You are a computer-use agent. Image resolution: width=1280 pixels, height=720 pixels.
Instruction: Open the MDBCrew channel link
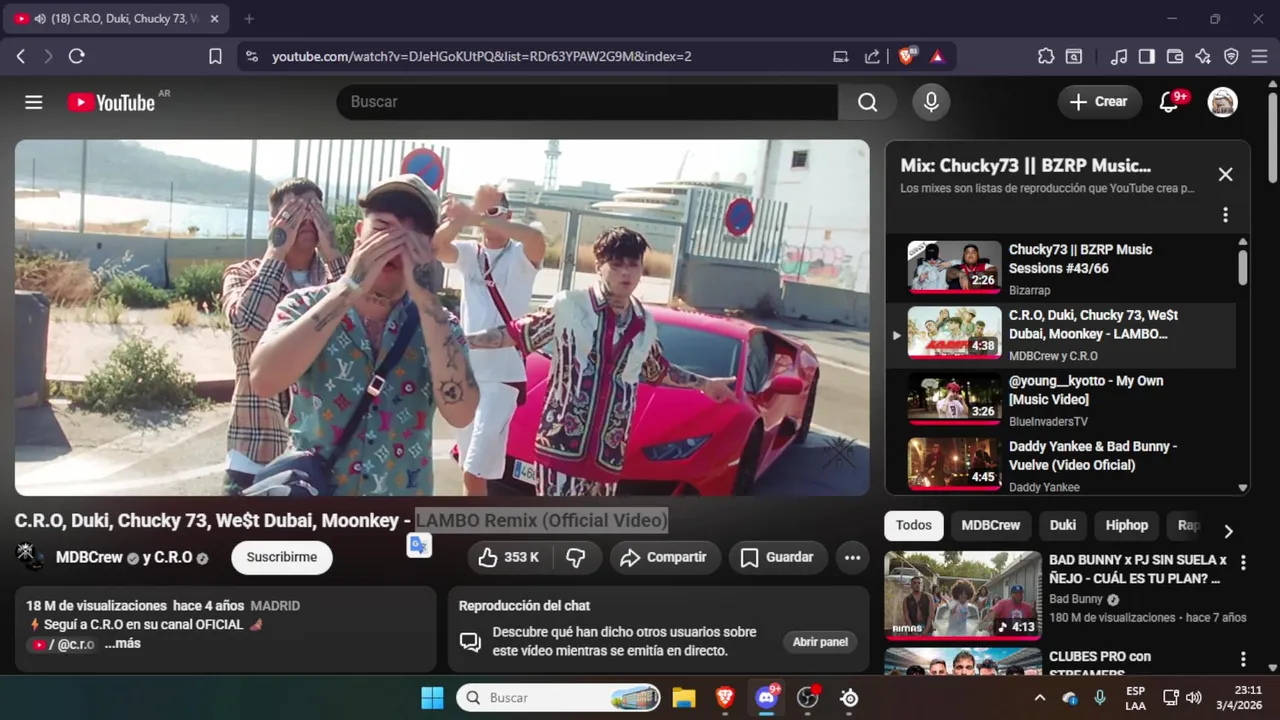[89, 557]
